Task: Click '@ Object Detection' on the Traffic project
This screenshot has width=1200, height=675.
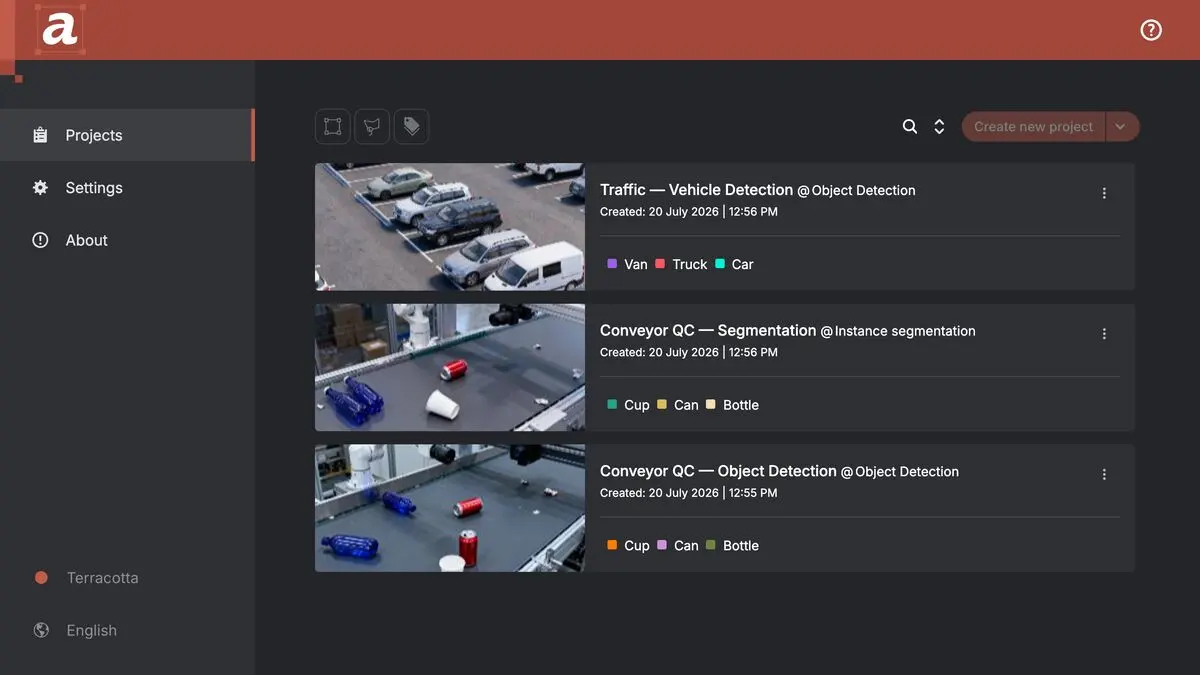Action: [856, 190]
